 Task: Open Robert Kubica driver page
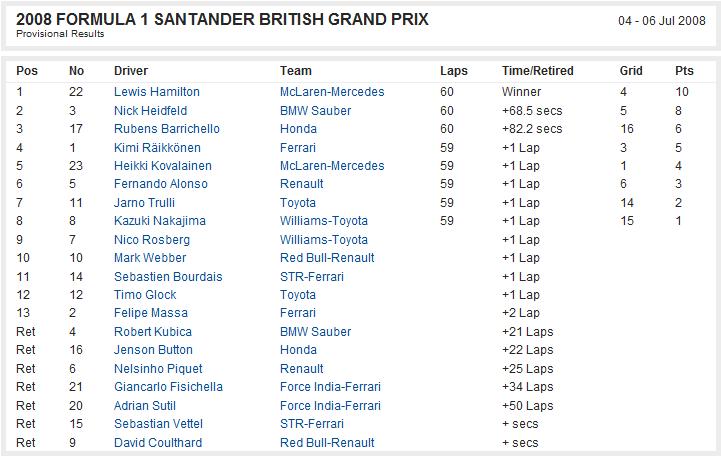point(153,331)
